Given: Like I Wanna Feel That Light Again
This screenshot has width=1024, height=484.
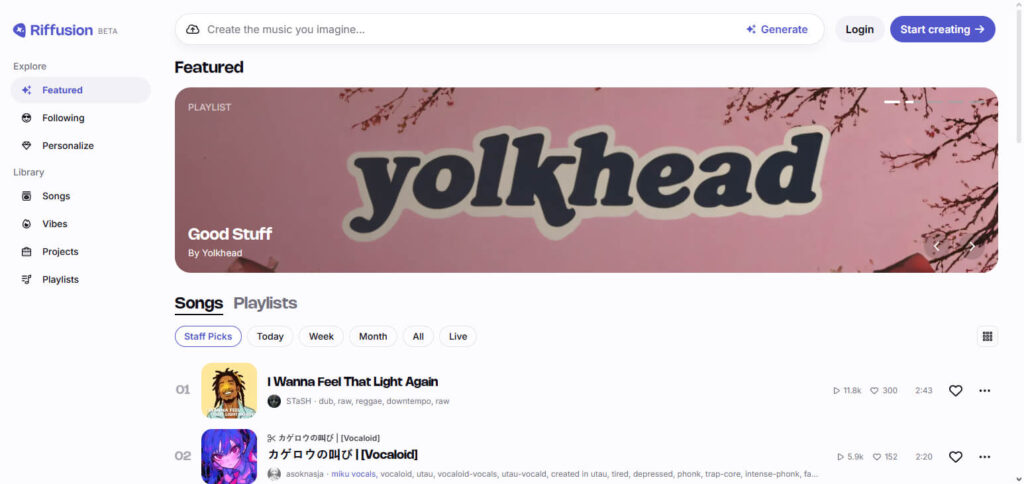Looking at the screenshot, I should coord(955,391).
